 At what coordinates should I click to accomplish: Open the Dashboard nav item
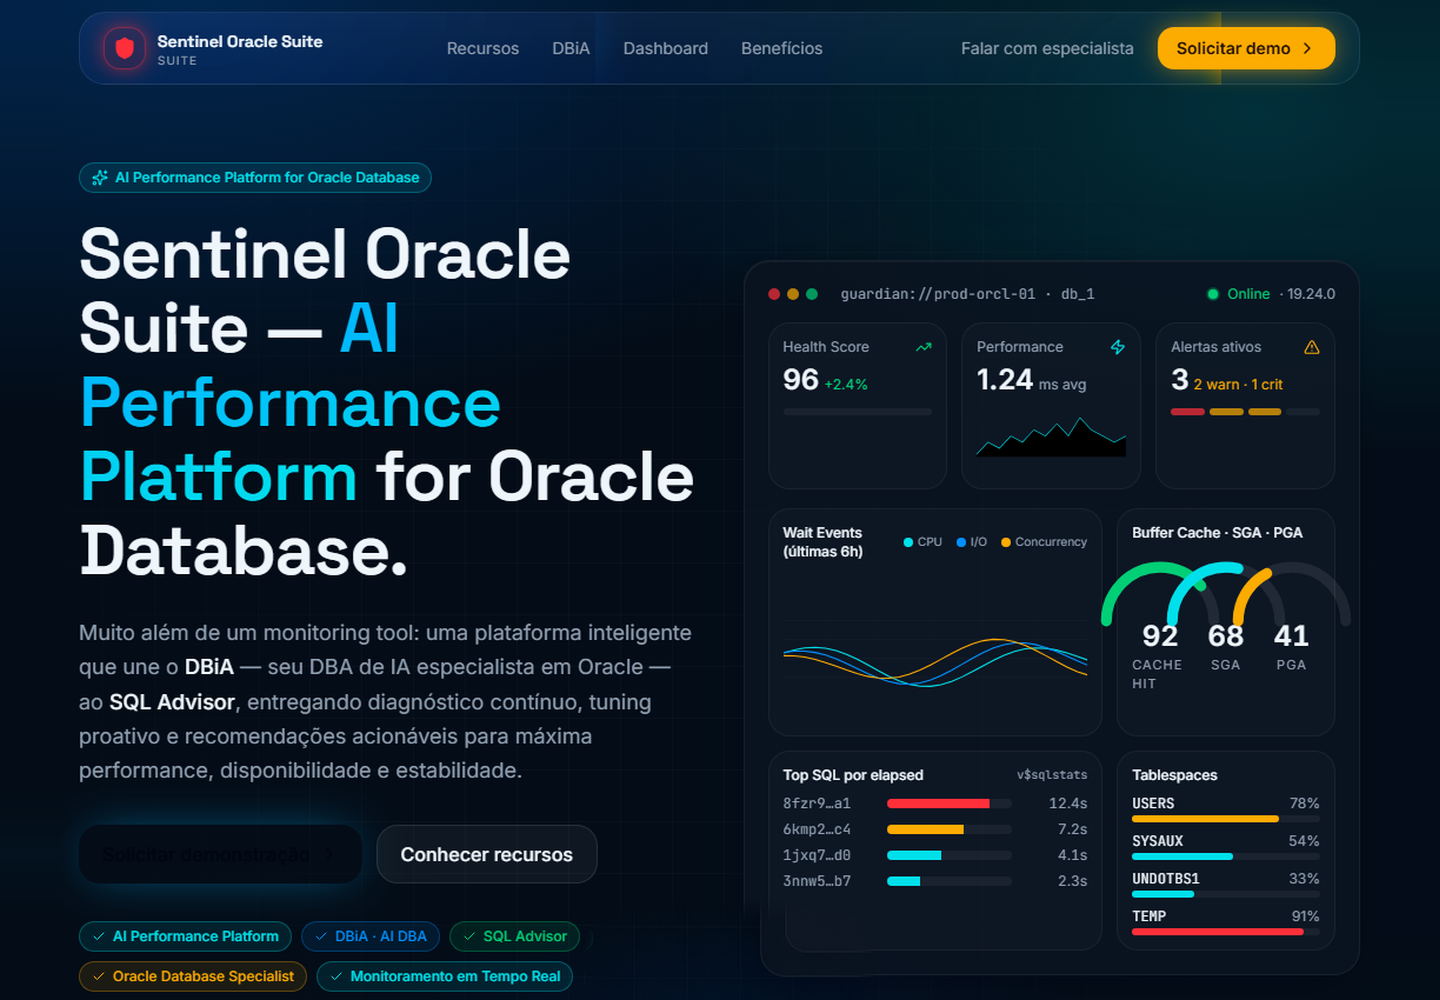coord(666,48)
